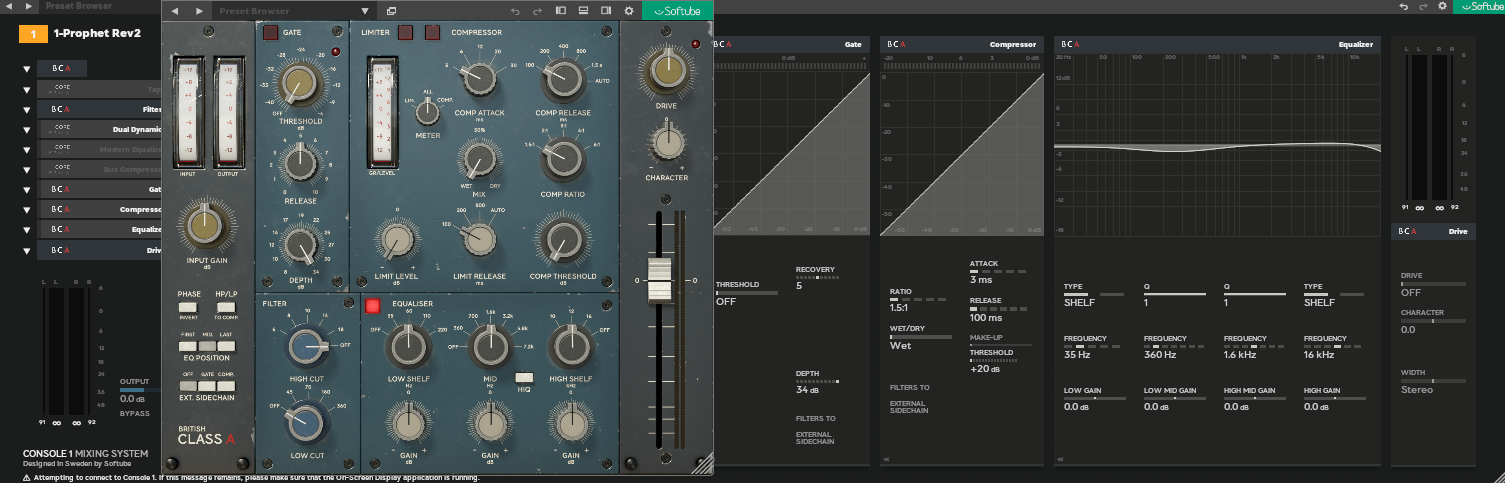1505x483 pixels.
Task: Select the 1-Prophet Rev2 track header
Action: pyautogui.click(x=97, y=34)
